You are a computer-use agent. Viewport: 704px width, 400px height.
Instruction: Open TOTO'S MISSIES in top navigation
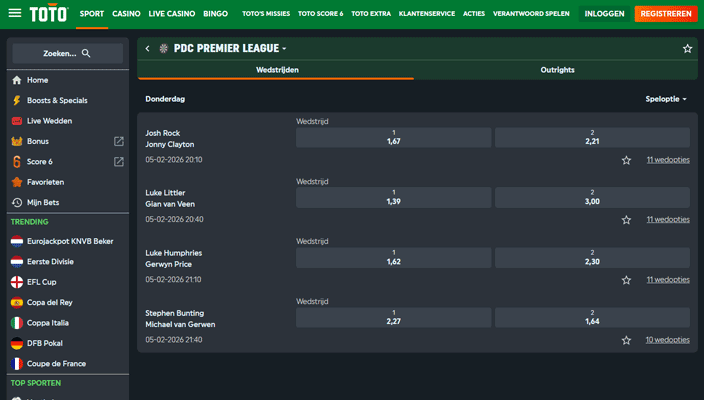pos(266,14)
